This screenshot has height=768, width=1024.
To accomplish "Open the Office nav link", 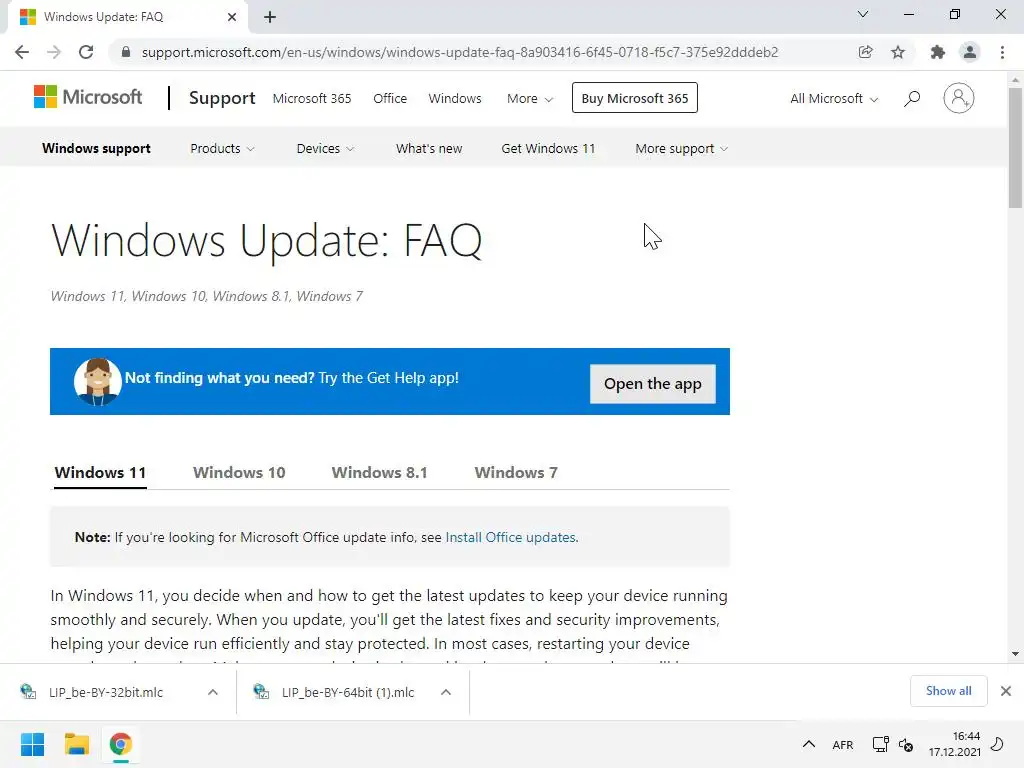I will point(390,99).
